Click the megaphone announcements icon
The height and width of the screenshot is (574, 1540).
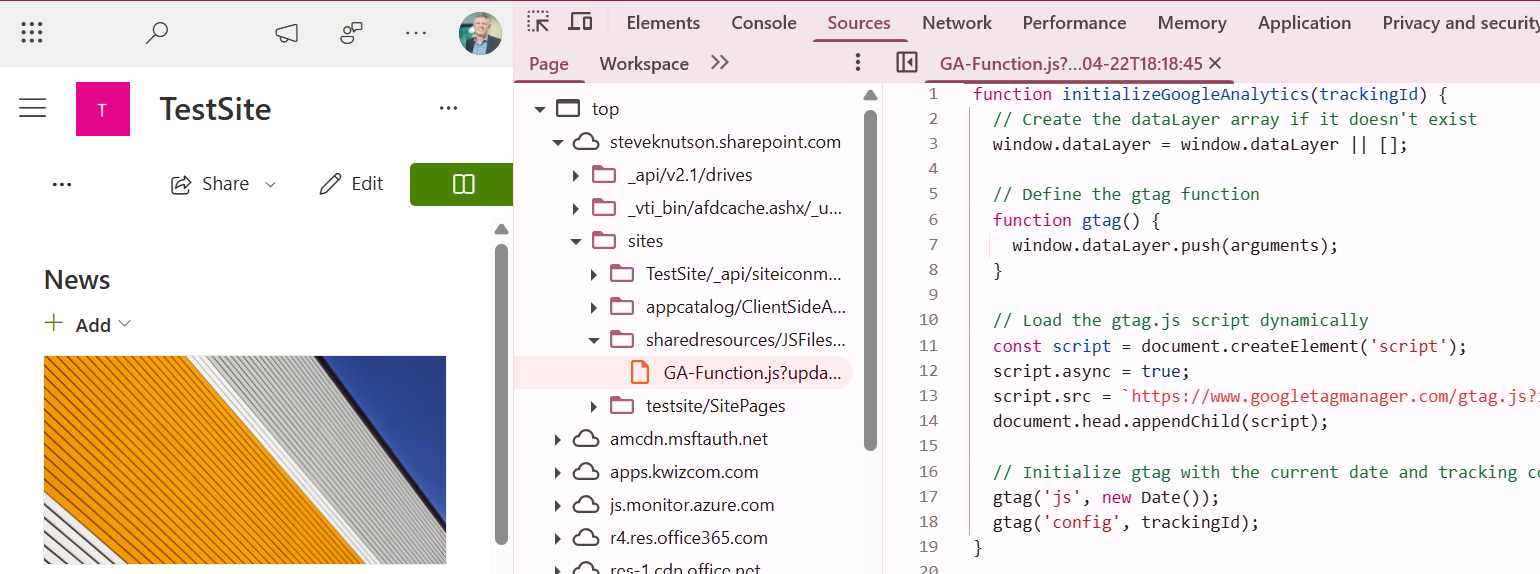click(x=286, y=33)
